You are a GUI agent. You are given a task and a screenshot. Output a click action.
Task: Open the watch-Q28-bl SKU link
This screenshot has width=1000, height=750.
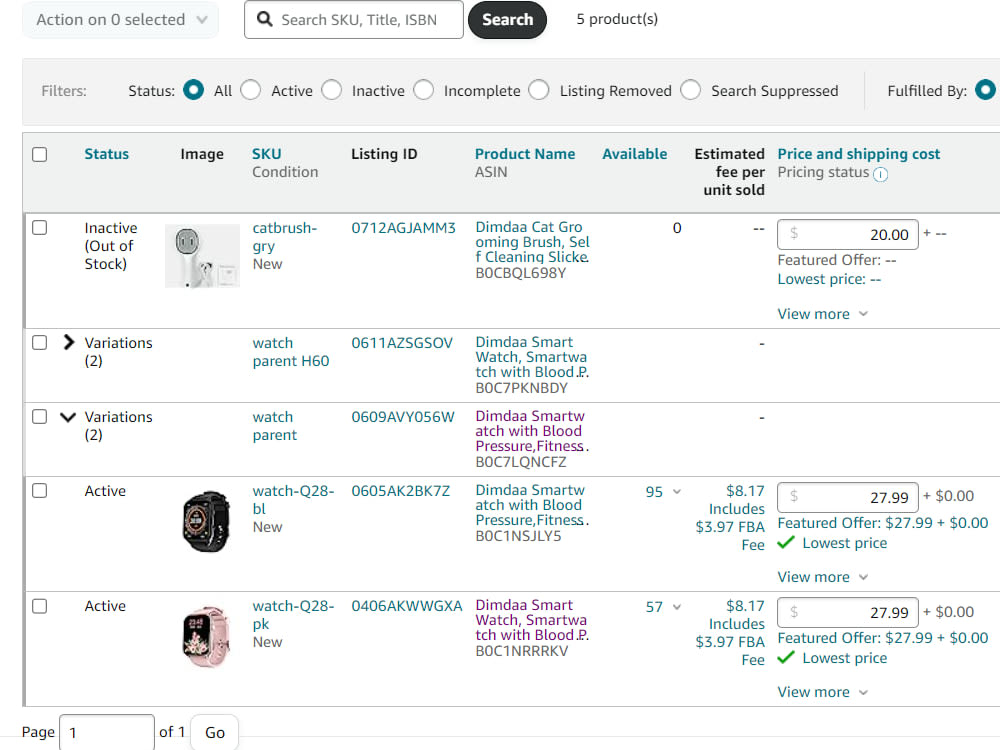(293, 500)
